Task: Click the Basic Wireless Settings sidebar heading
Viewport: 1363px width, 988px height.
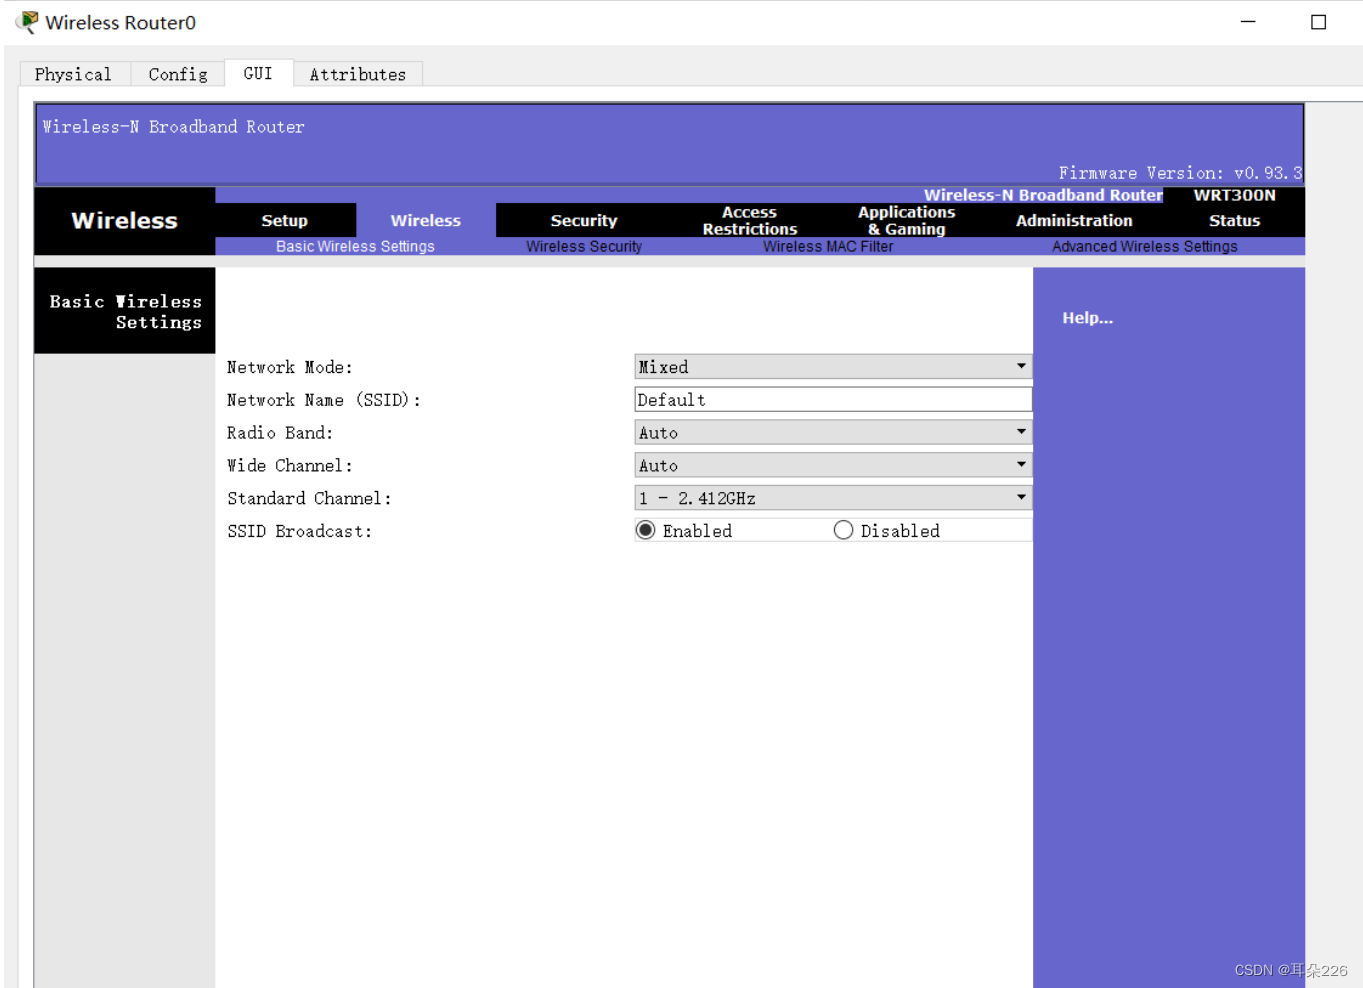Action: [x=126, y=311]
